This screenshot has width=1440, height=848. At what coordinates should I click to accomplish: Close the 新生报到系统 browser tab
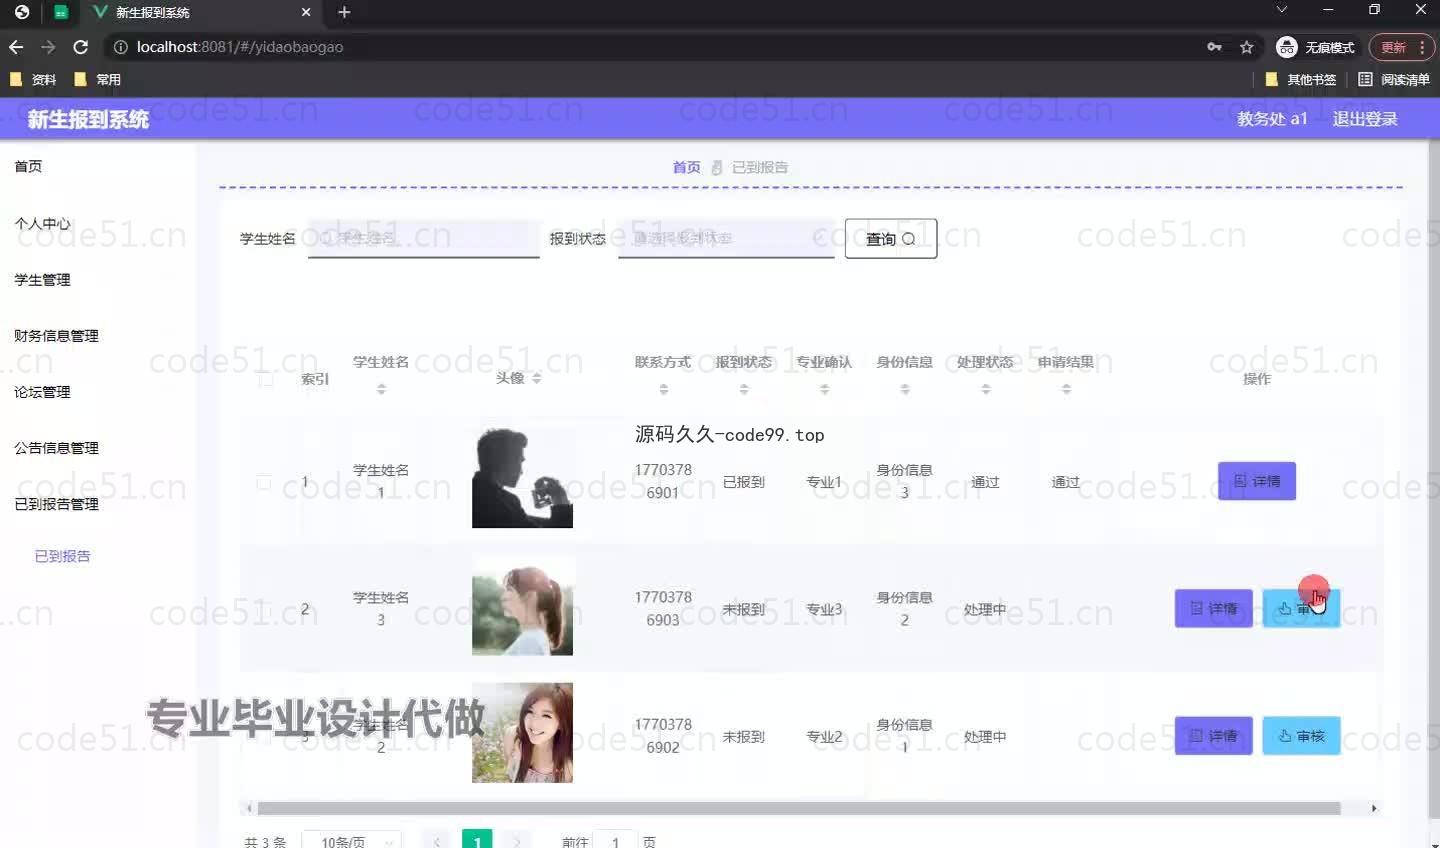[x=306, y=12]
